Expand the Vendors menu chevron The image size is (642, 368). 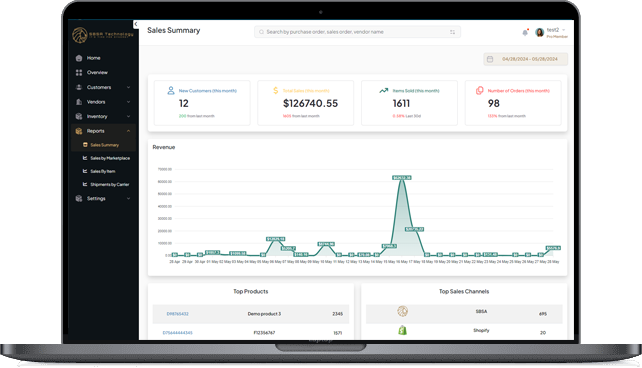pyautogui.click(x=129, y=102)
